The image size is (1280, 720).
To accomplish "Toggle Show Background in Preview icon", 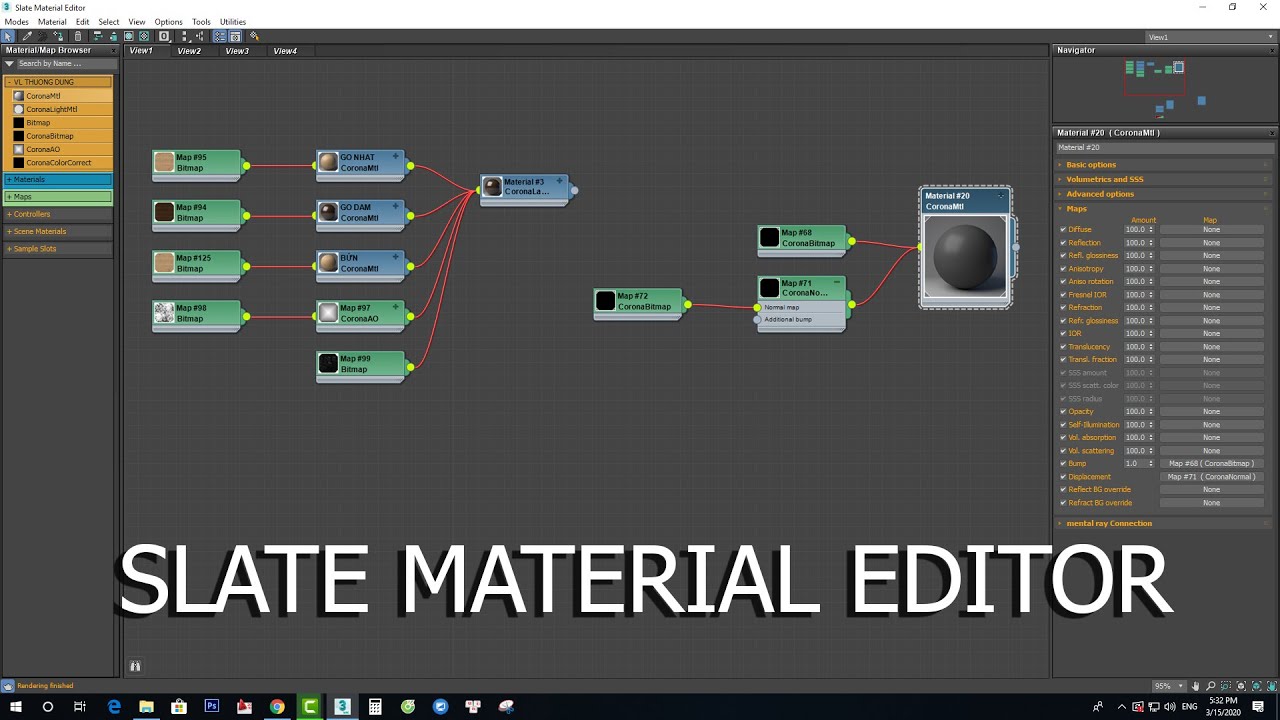I will point(144,36).
